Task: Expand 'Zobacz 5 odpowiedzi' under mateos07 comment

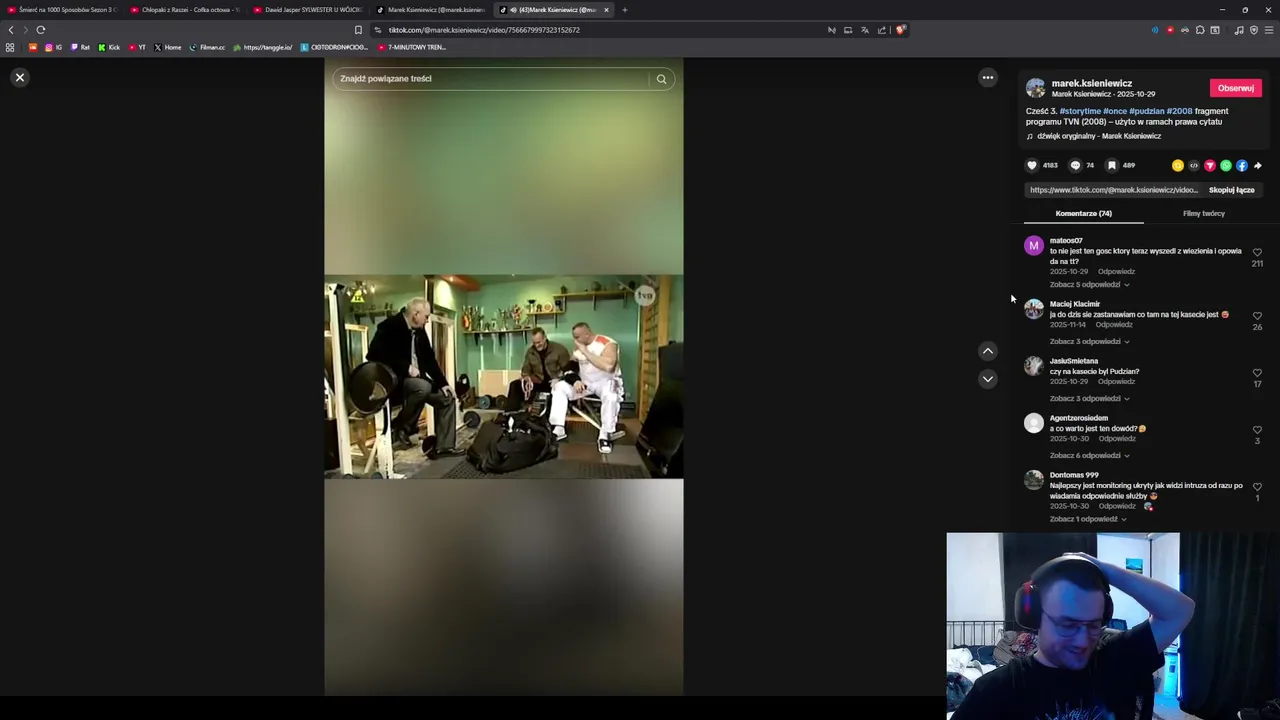Action: tap(1089, 285)
